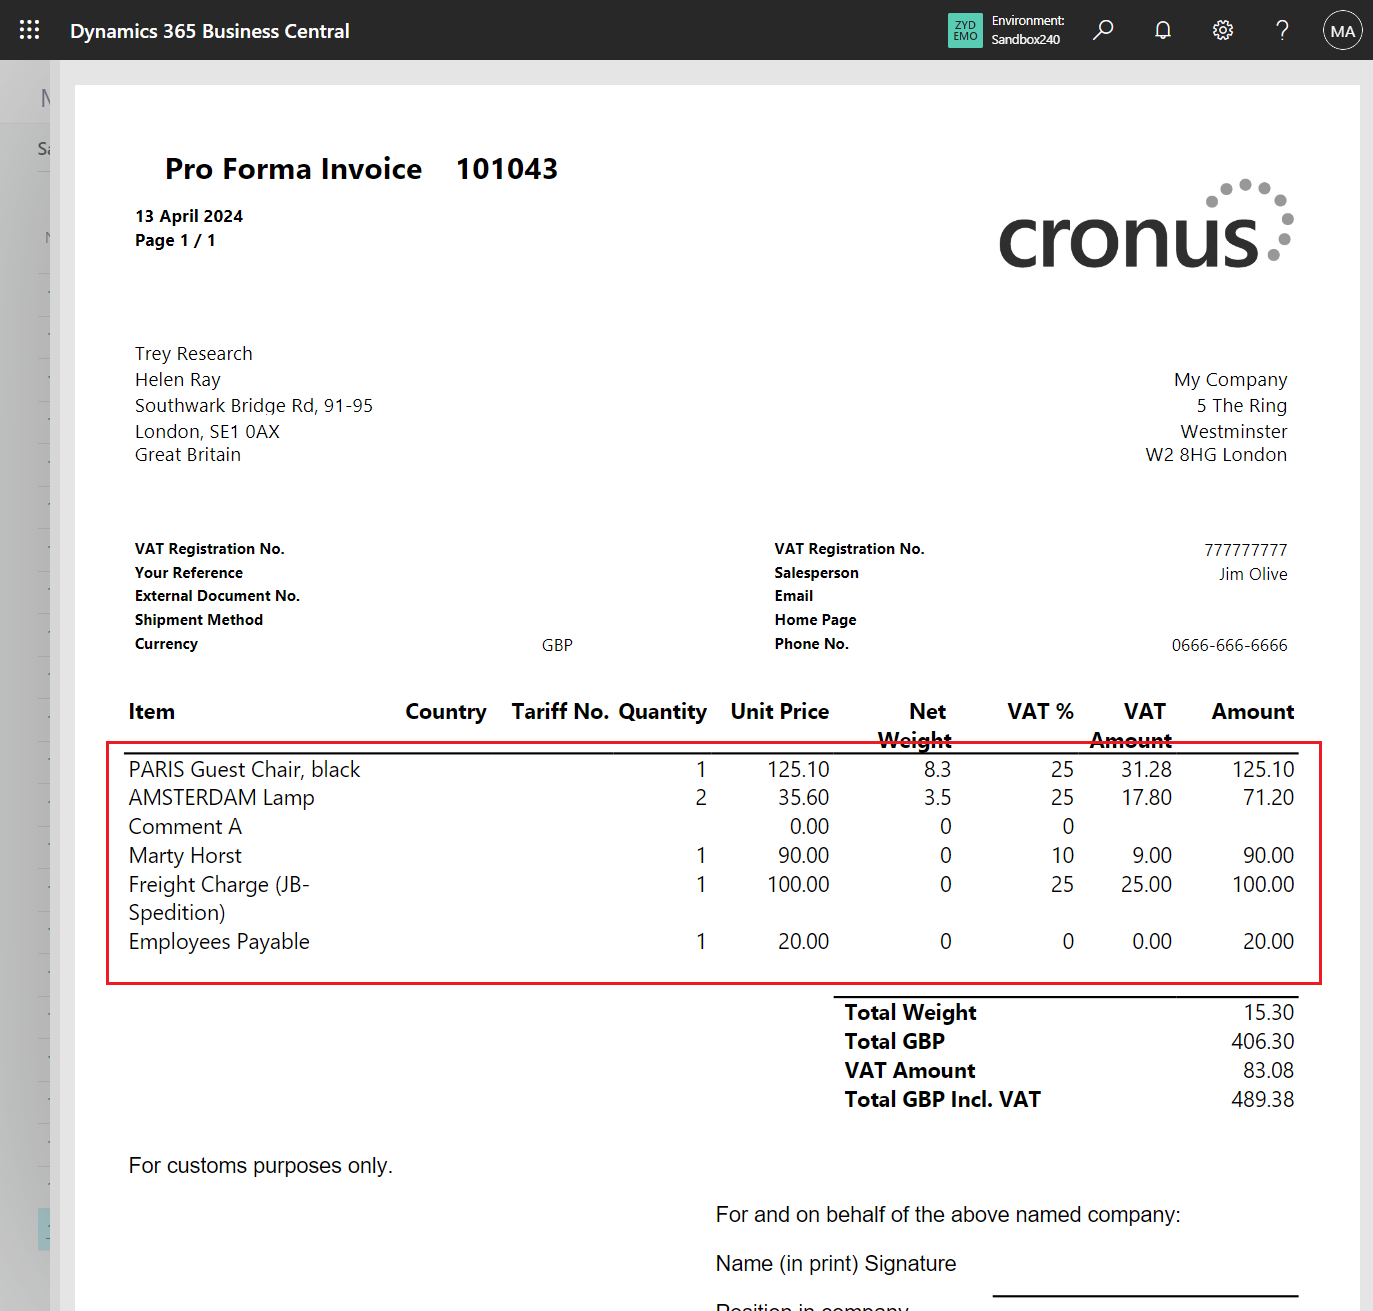
Task: Select the PARIS Guest Chair, black line
Action: (244, 769)
